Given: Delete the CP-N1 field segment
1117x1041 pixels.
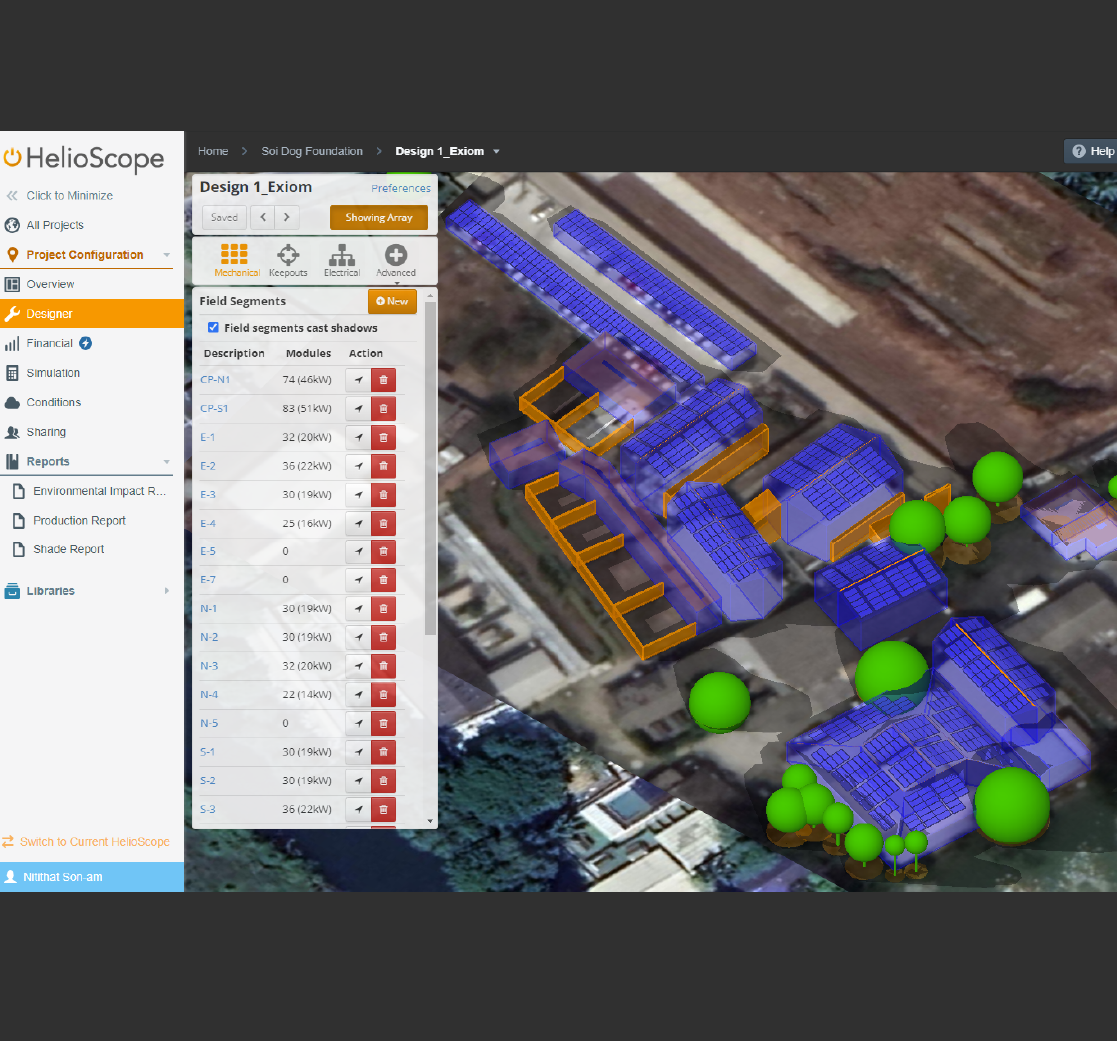Looking at the screenshot, I should (x=383, y=380).
